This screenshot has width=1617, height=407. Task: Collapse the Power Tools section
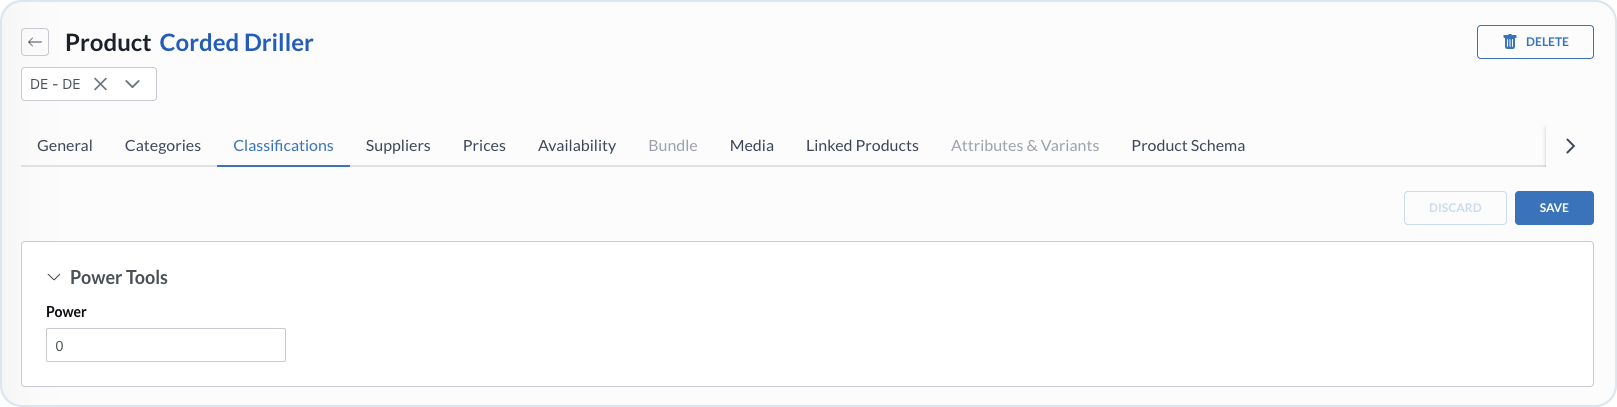54,278
